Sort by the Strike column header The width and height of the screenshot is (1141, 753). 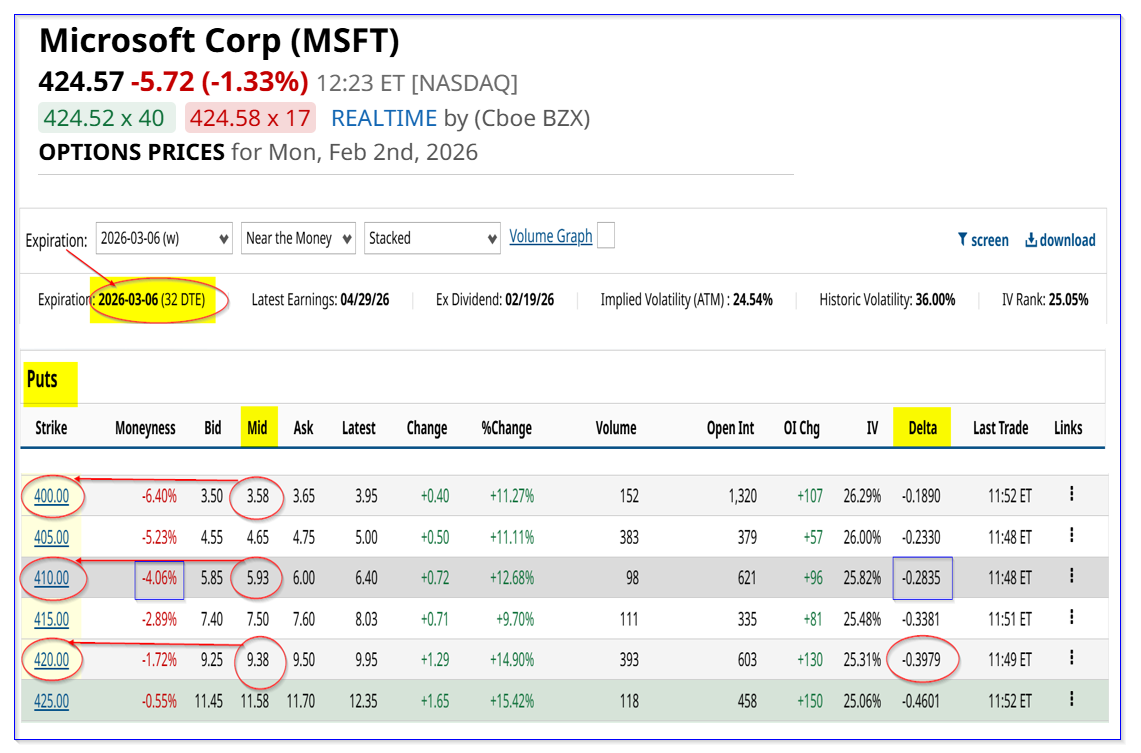click(51, 428)
